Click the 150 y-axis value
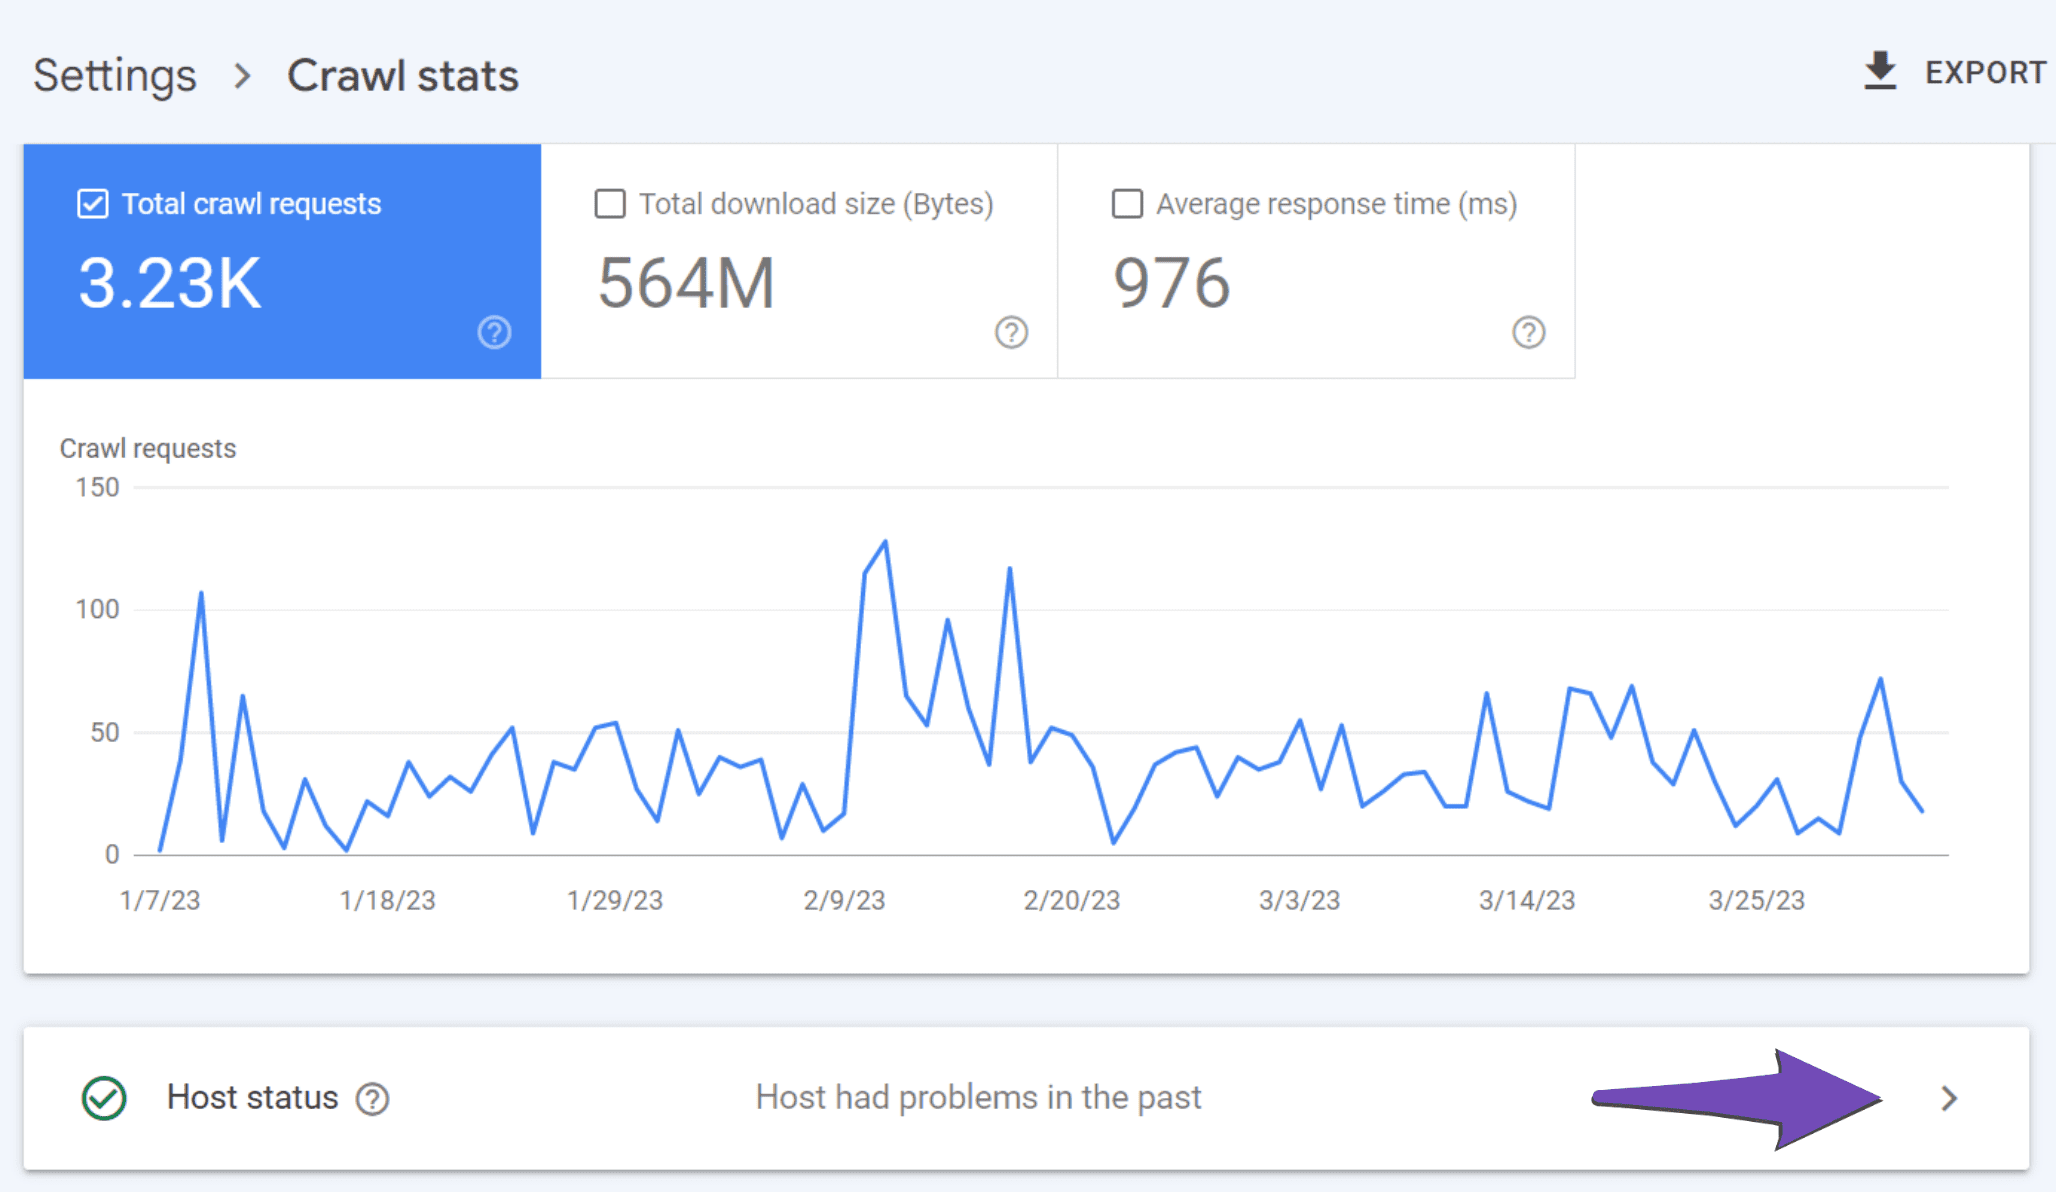The image size is (2056, 1192). pos(97,487)
